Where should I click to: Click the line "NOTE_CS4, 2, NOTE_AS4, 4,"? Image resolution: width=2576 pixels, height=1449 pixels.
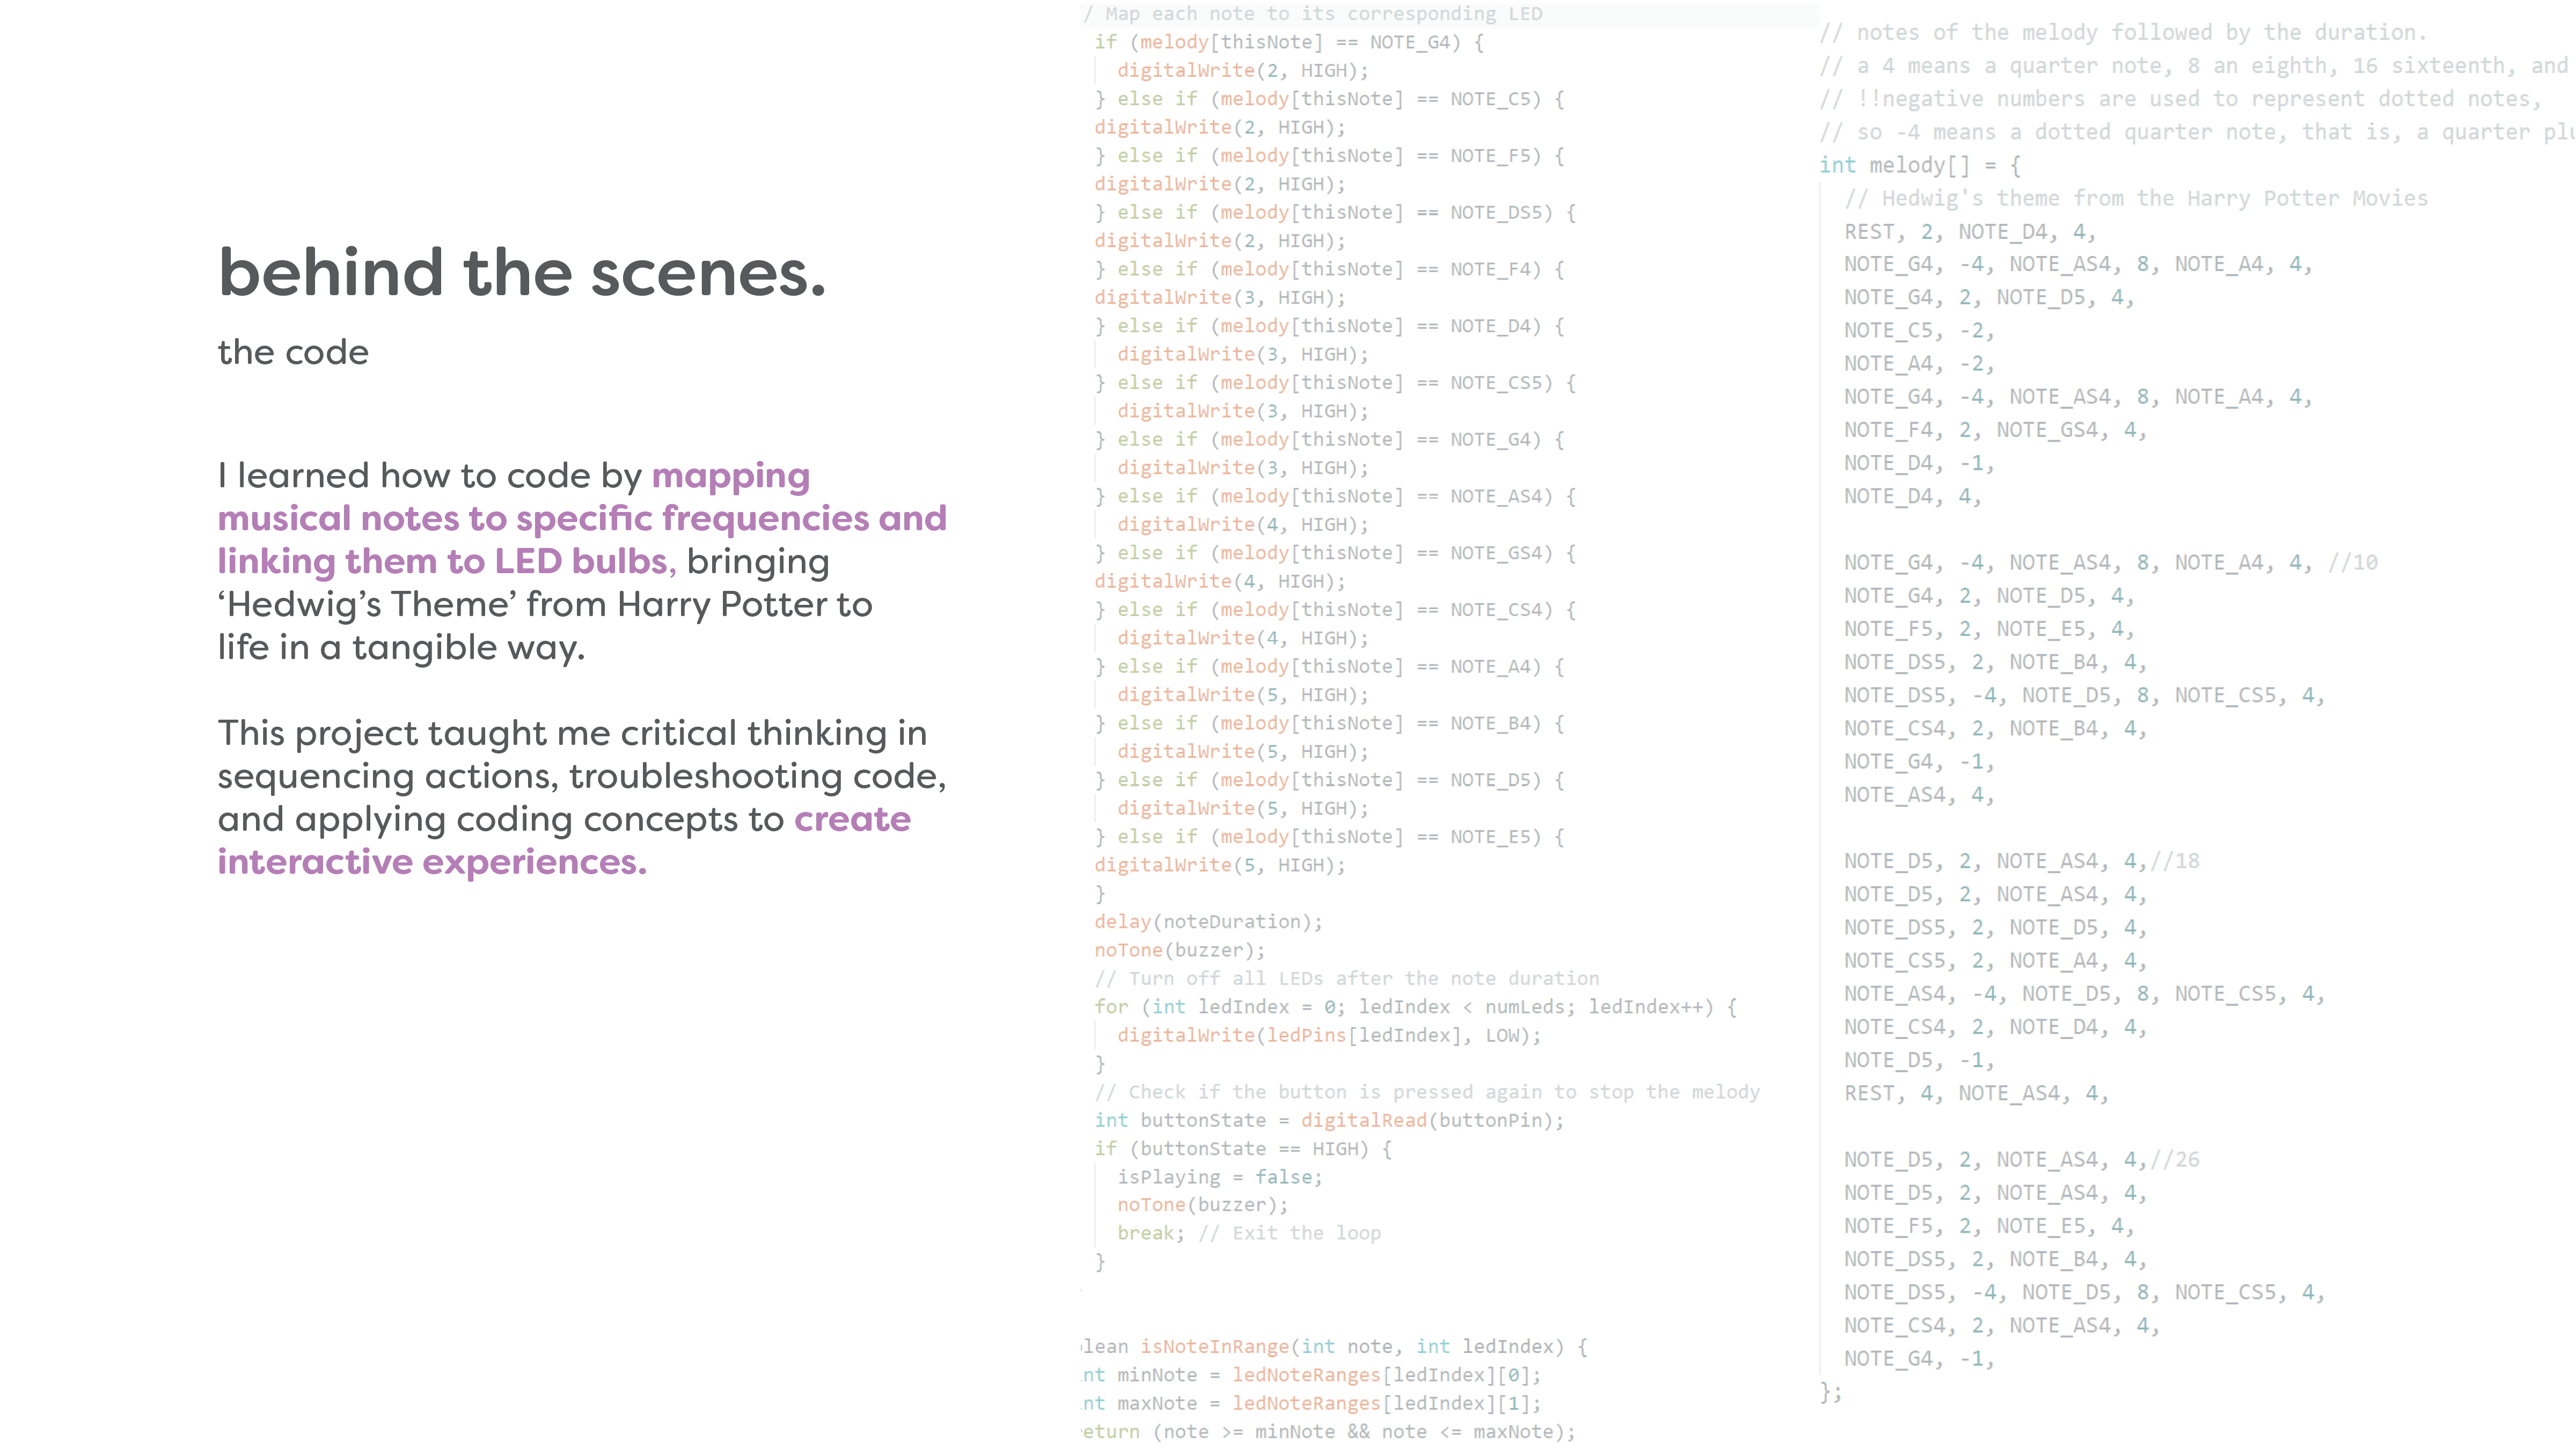pos(2002,1325)
